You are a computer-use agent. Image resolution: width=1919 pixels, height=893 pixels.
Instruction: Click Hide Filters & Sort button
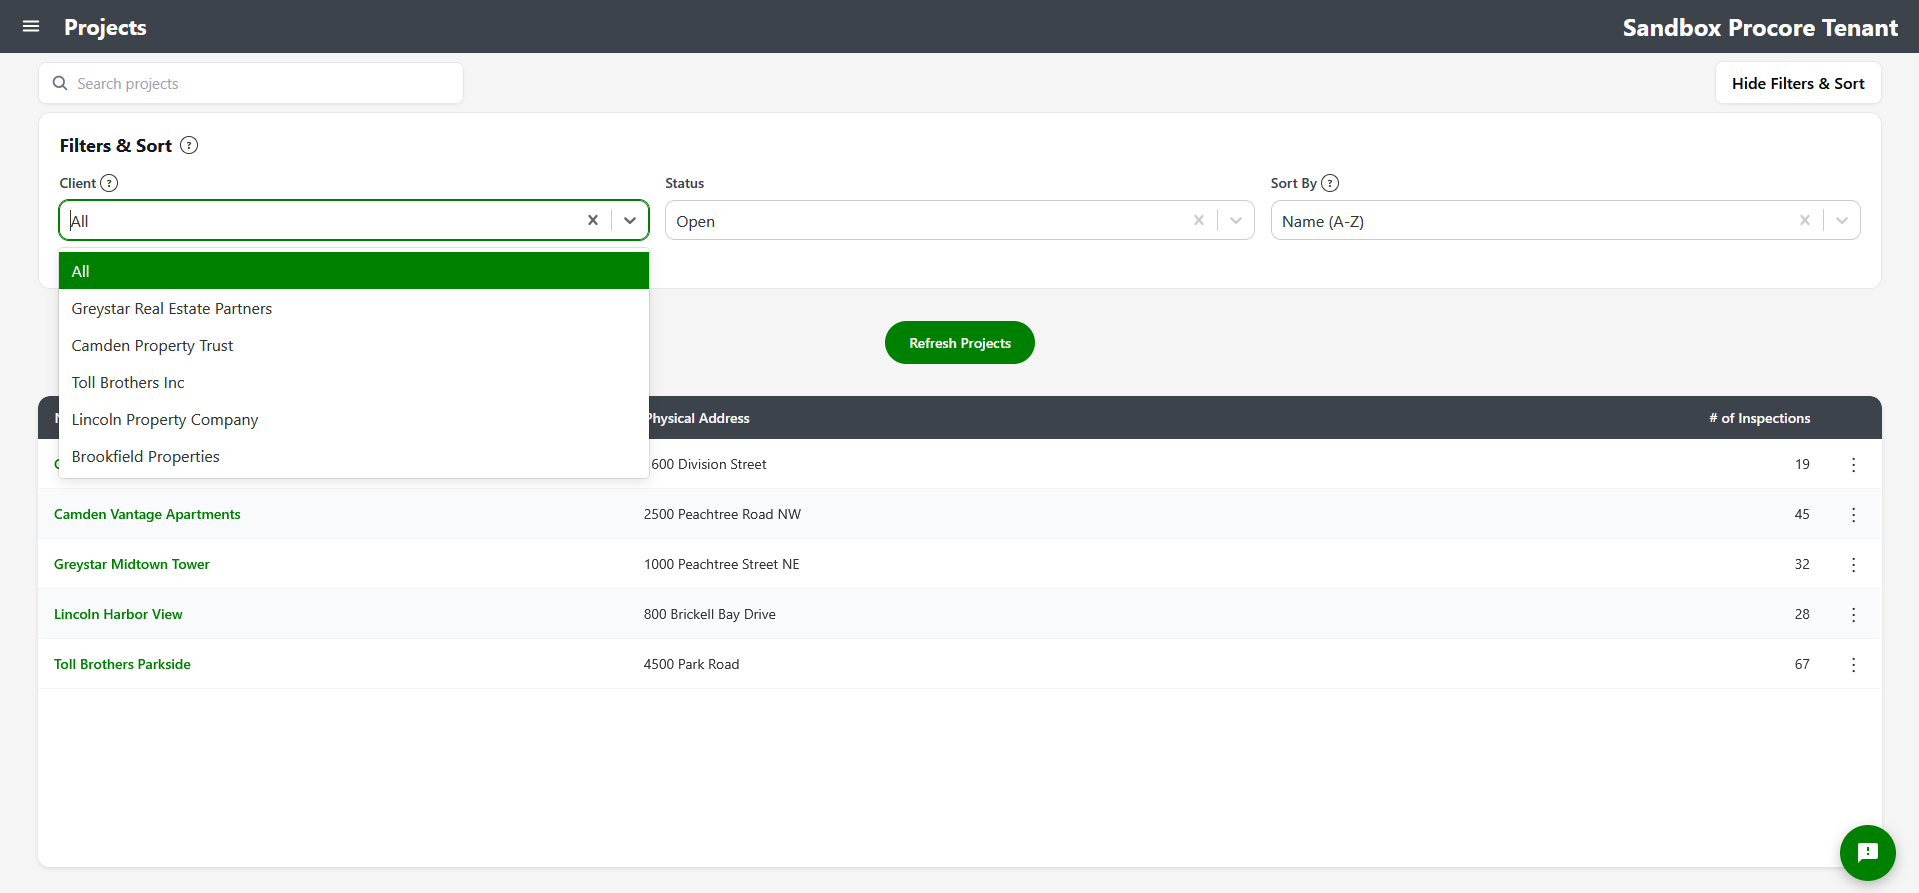click(x=1798, y=83)
